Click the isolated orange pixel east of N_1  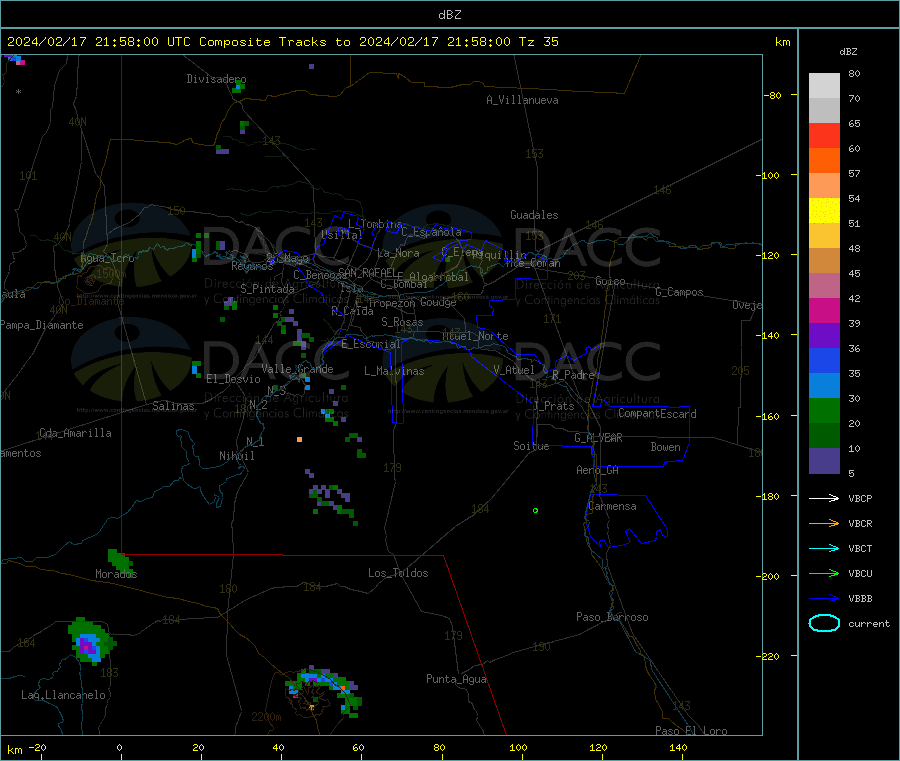pyautogui.click(x=299, y=440)
